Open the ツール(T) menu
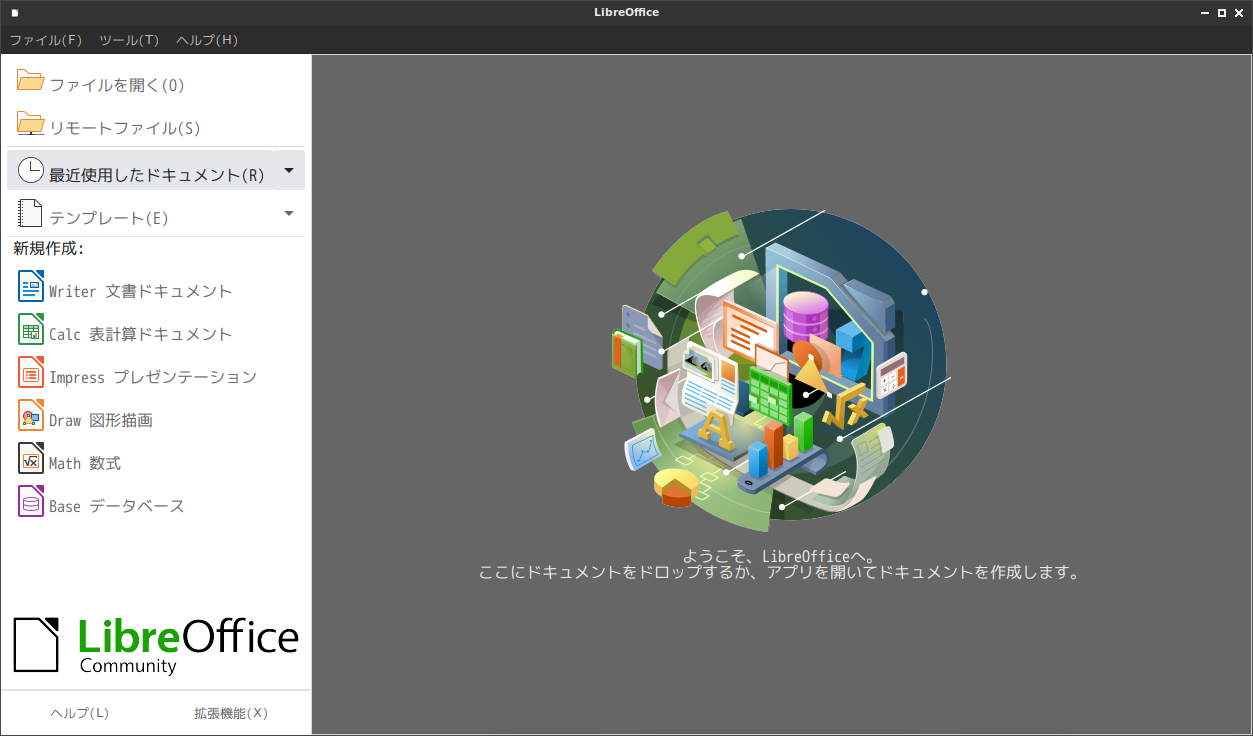The width and height of the screenshot is (1253, 736). 129,40
